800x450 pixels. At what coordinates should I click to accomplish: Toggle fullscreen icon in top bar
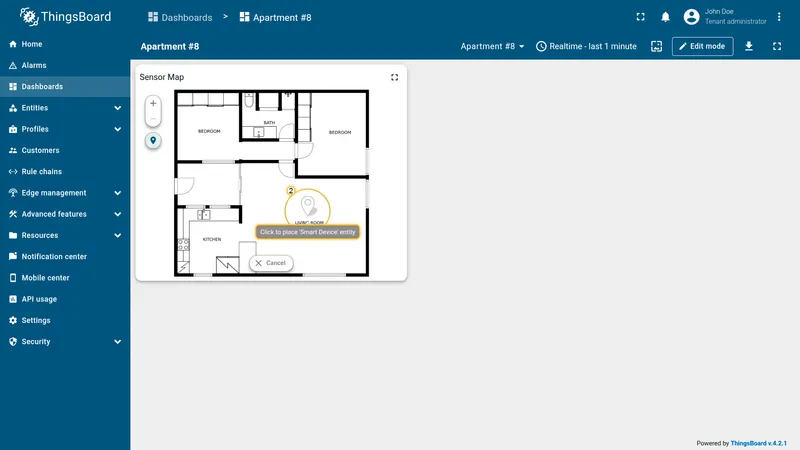click(x=640, y=17)
